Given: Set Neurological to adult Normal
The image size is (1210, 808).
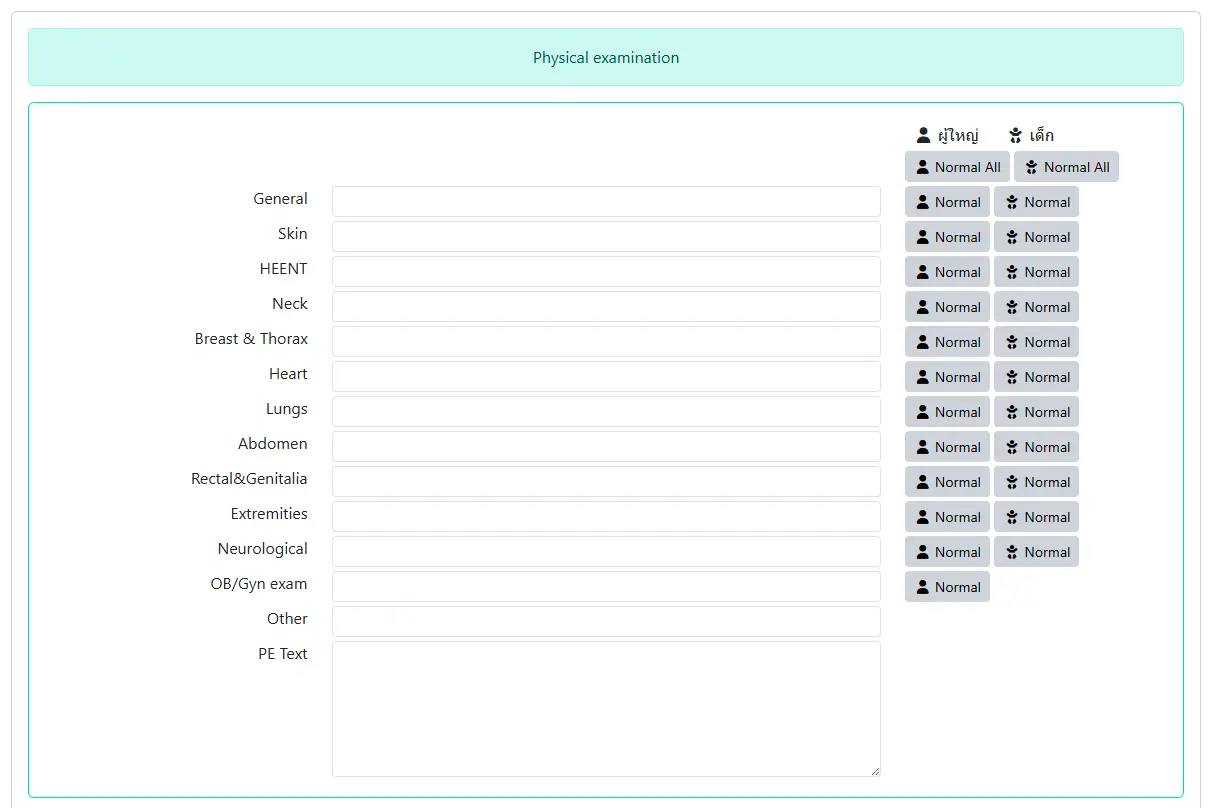Looking at the screenshot, I should pyautogui.click(x=947, y=552).
